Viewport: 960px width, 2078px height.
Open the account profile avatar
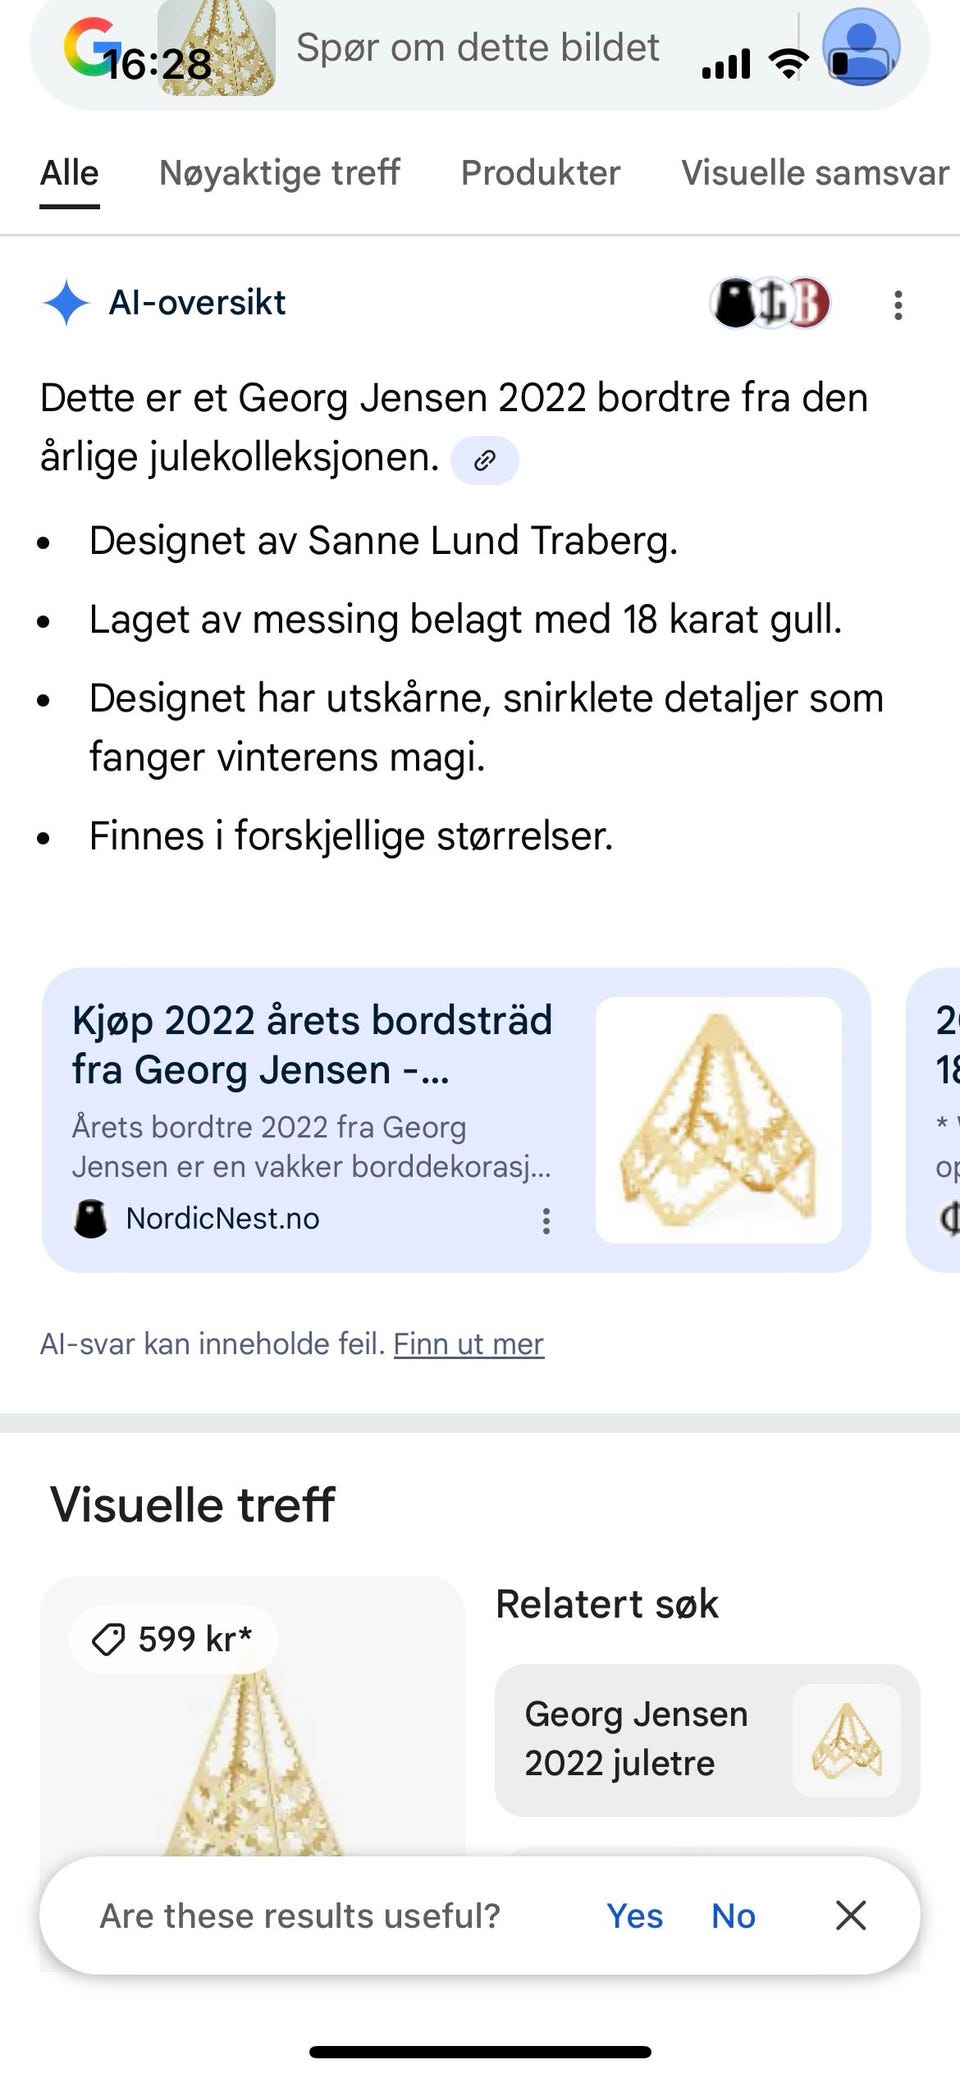(x=861, y=48)
